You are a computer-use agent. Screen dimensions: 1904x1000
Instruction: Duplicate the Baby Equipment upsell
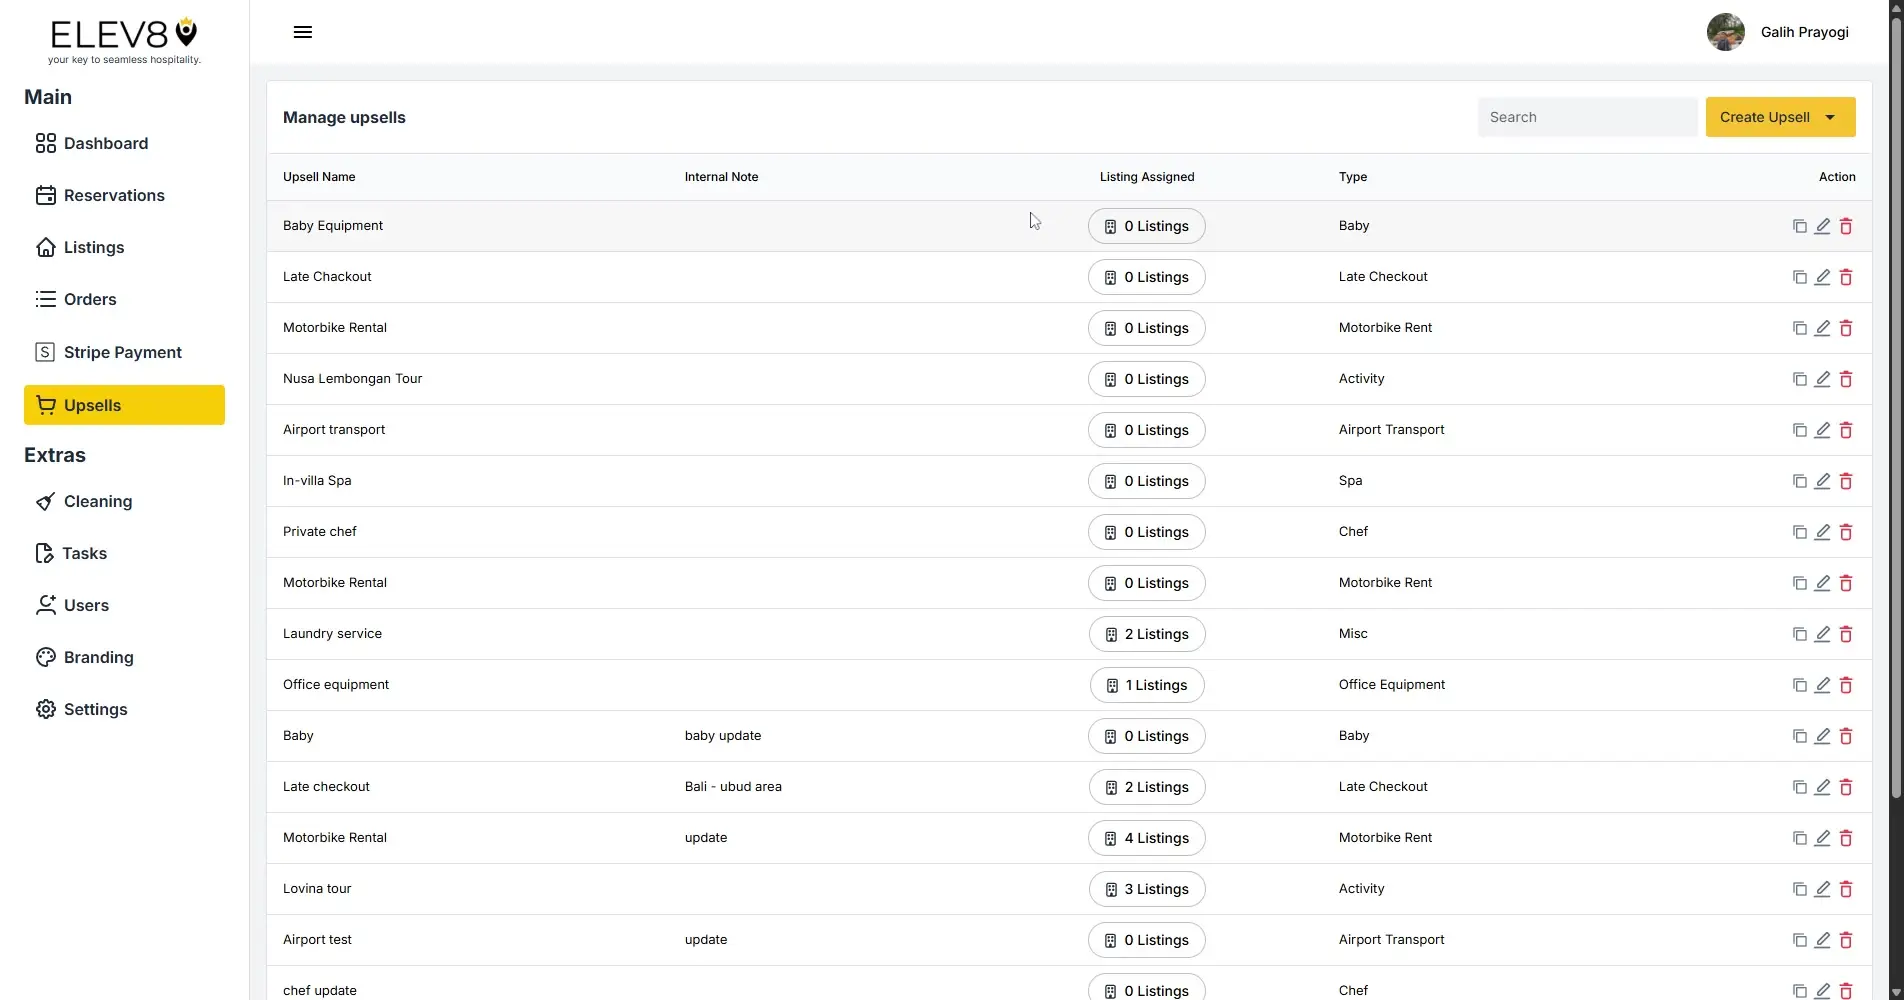pyautogui.click(x=1798, y=226)
